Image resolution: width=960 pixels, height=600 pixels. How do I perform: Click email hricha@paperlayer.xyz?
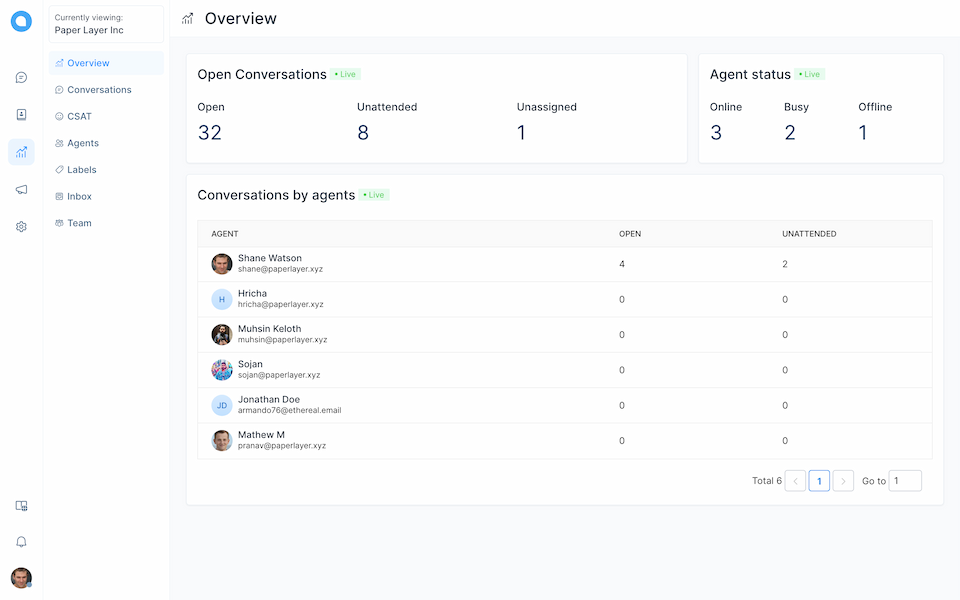280,304
